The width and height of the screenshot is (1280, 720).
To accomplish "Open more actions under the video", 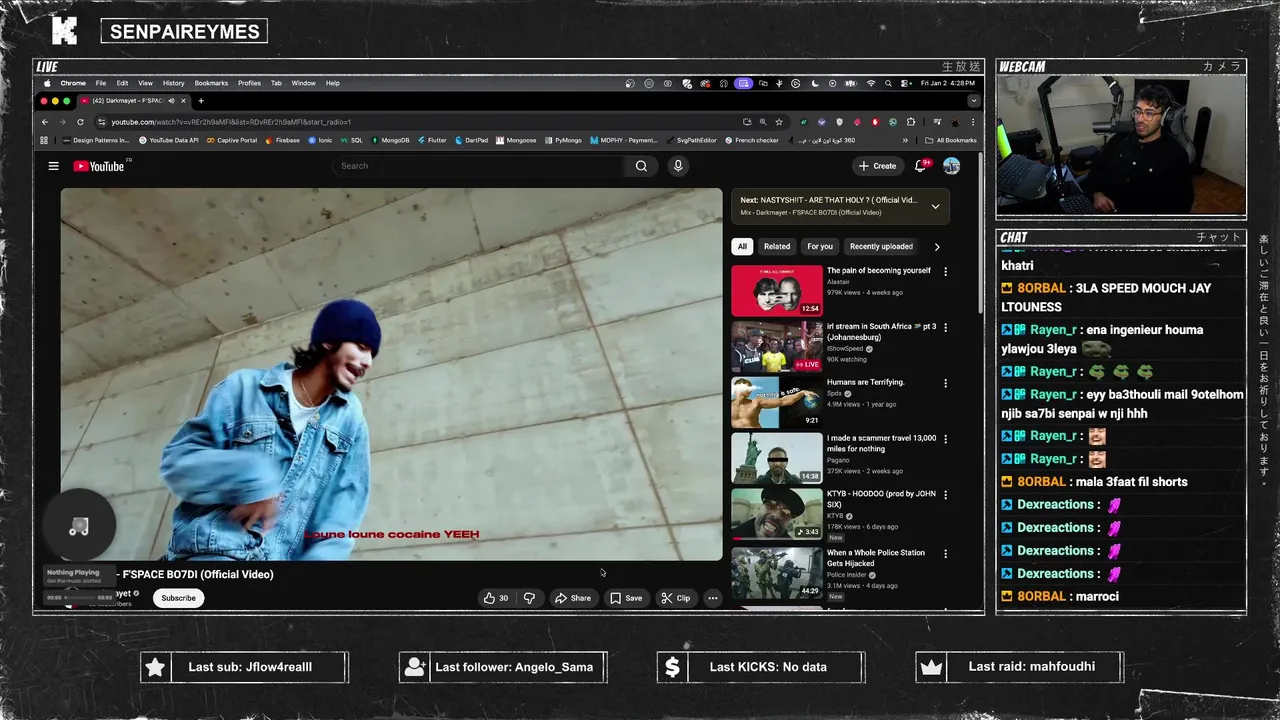I will click(712, 598).
